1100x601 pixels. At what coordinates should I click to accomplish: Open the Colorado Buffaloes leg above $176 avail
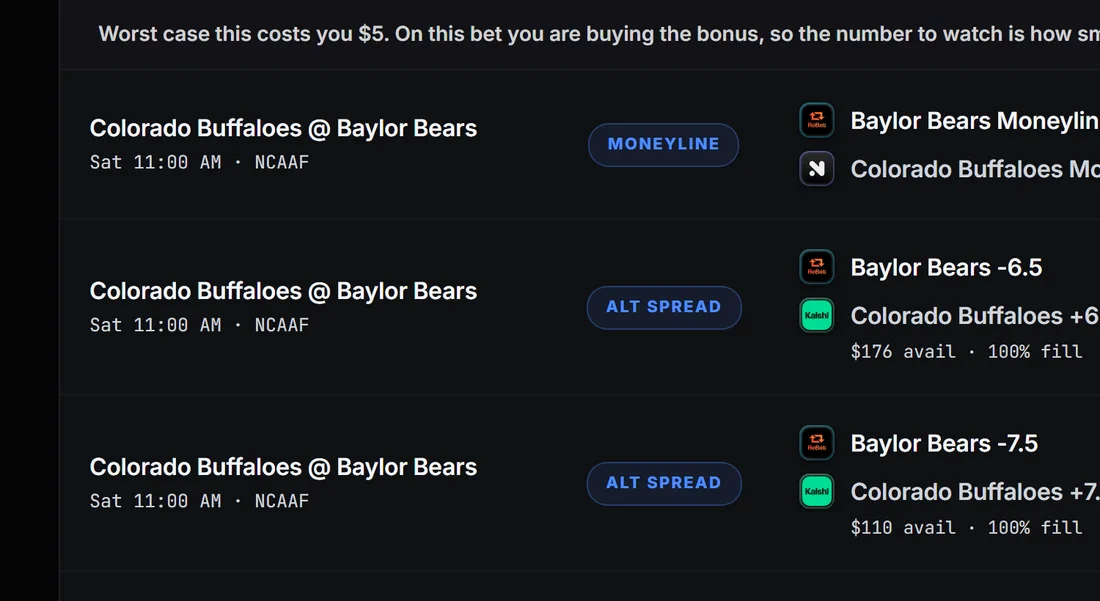click(x=975, y=316)
